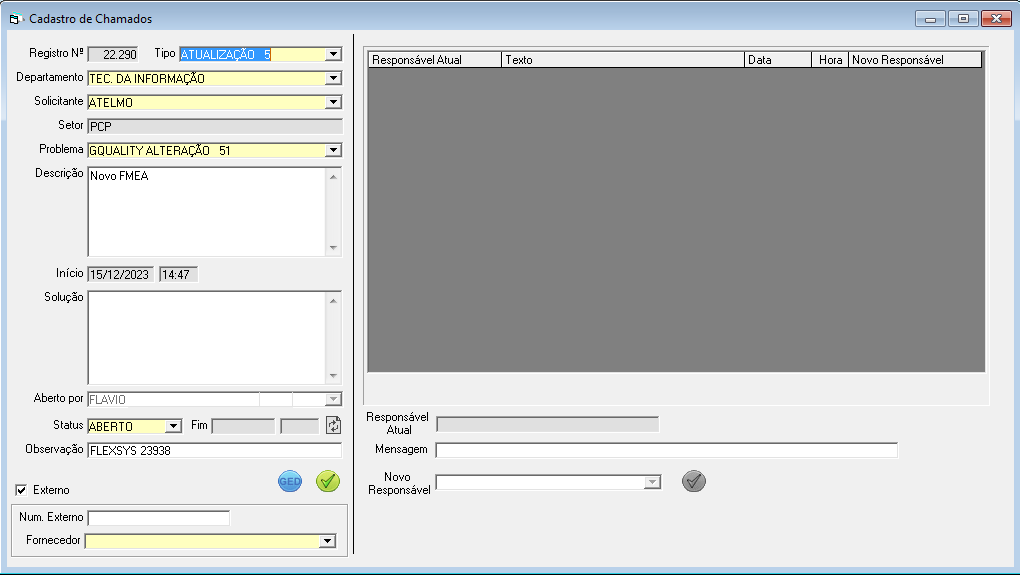Image resolution: width=1020 pixels, height=575 pixels.
Task: Click the gray checkmark beside Novo Responsável
Action: (x=693, y=481)
